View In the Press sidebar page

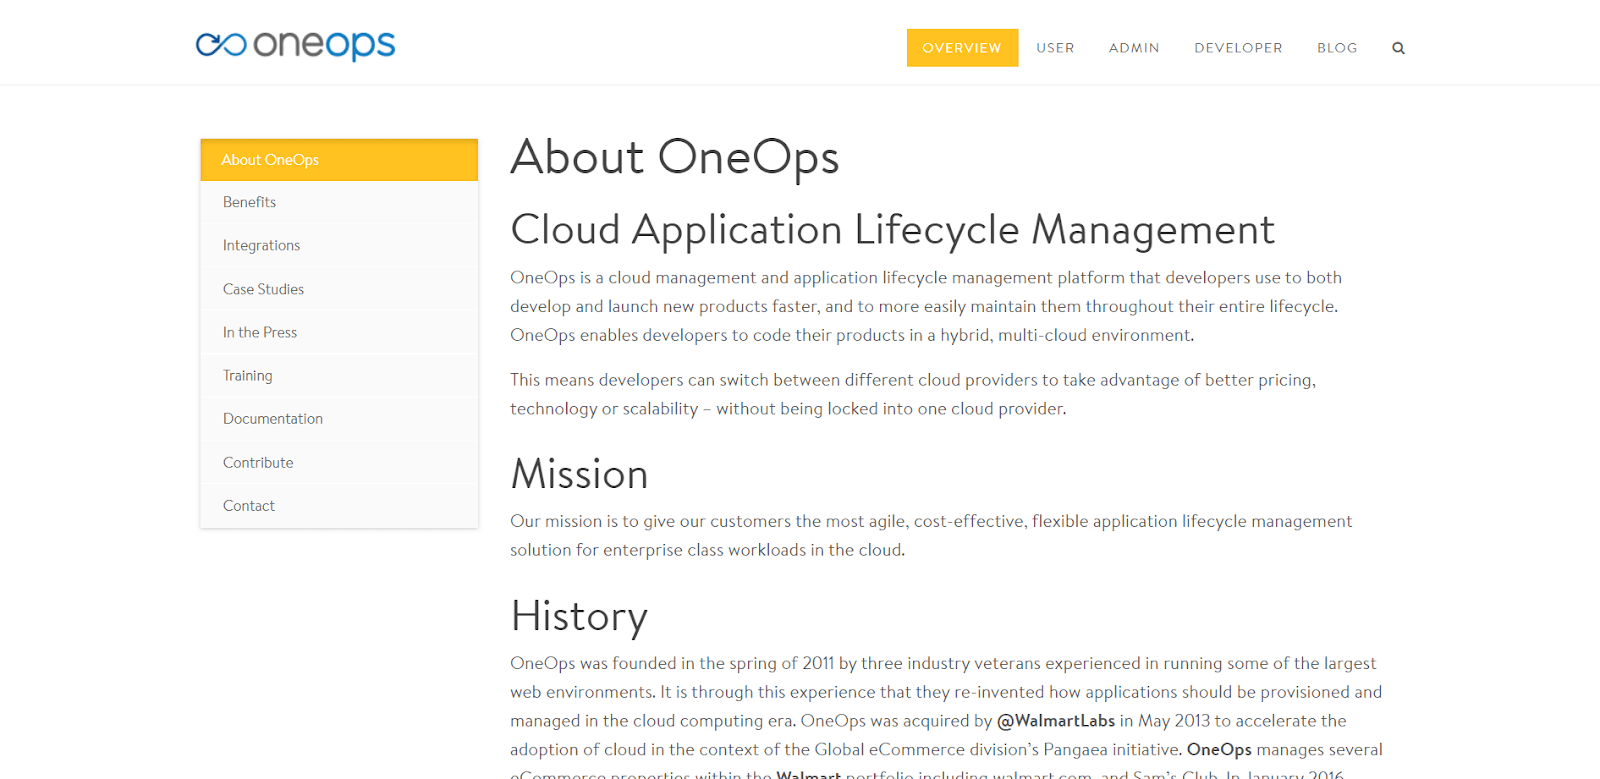339,332
